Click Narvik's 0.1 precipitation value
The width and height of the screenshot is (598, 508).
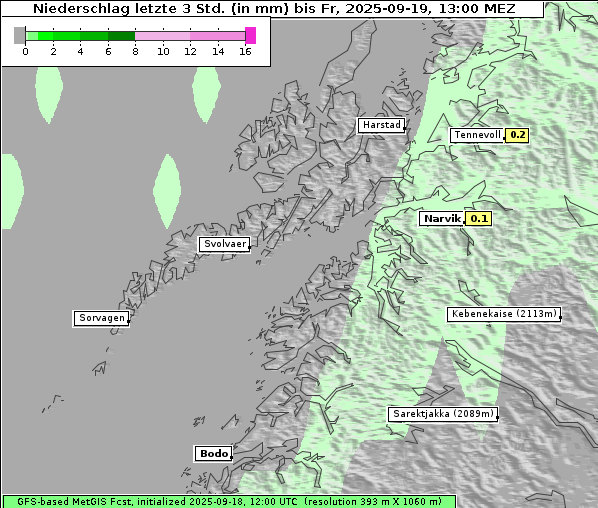(x=479, y=219)
